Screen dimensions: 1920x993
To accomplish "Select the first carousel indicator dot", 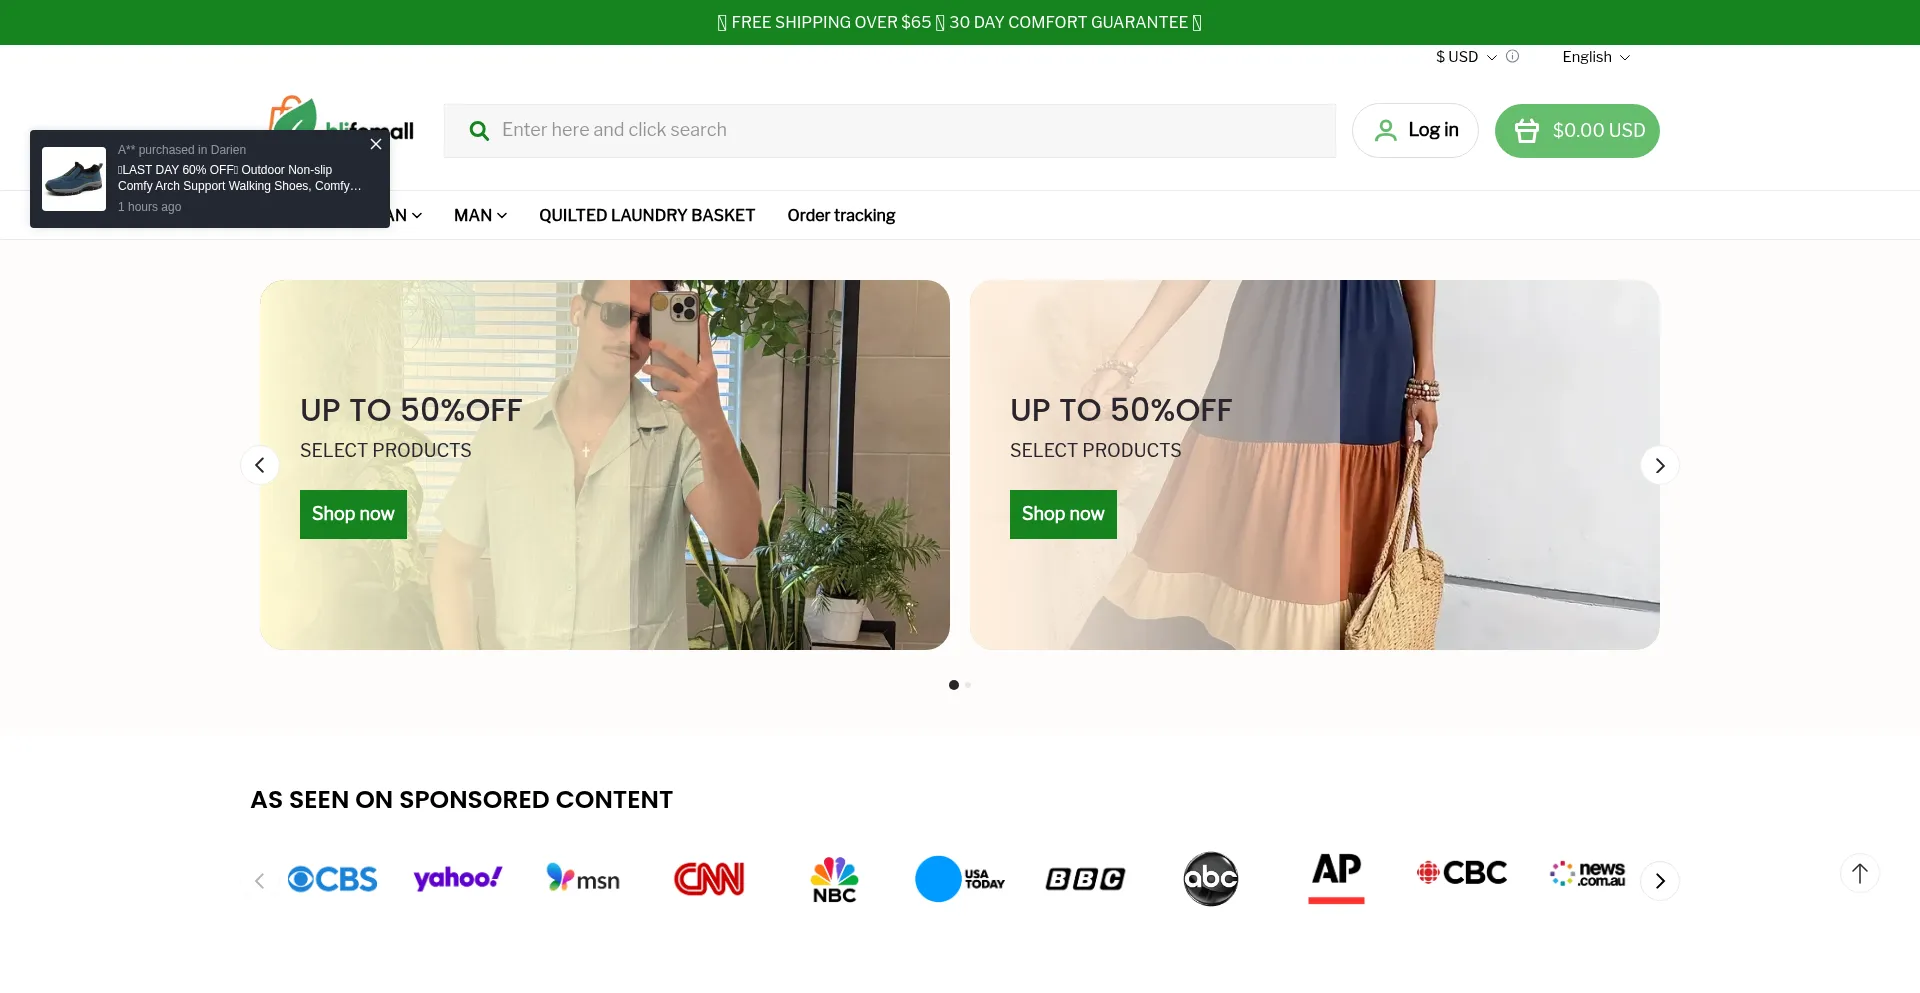I will click(953, 685).
